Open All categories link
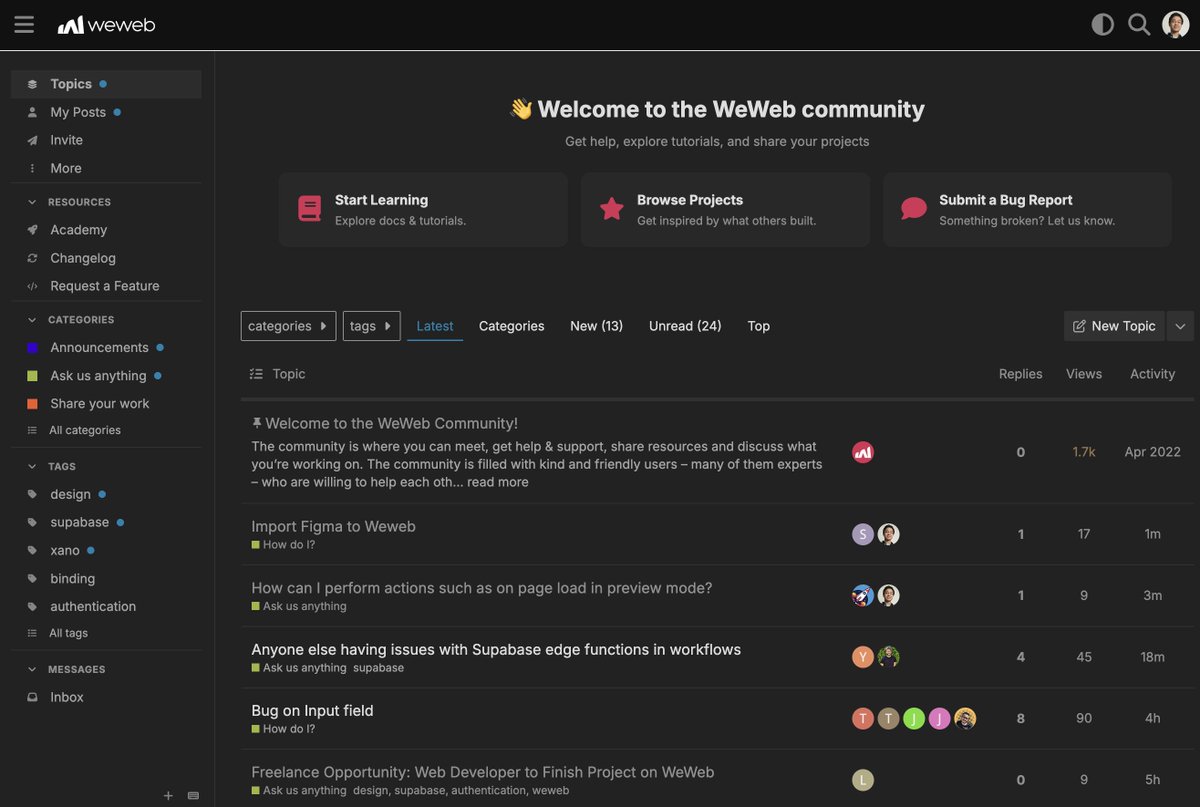The width and height of the screenshot is (1200, 807). coord(85,430)
